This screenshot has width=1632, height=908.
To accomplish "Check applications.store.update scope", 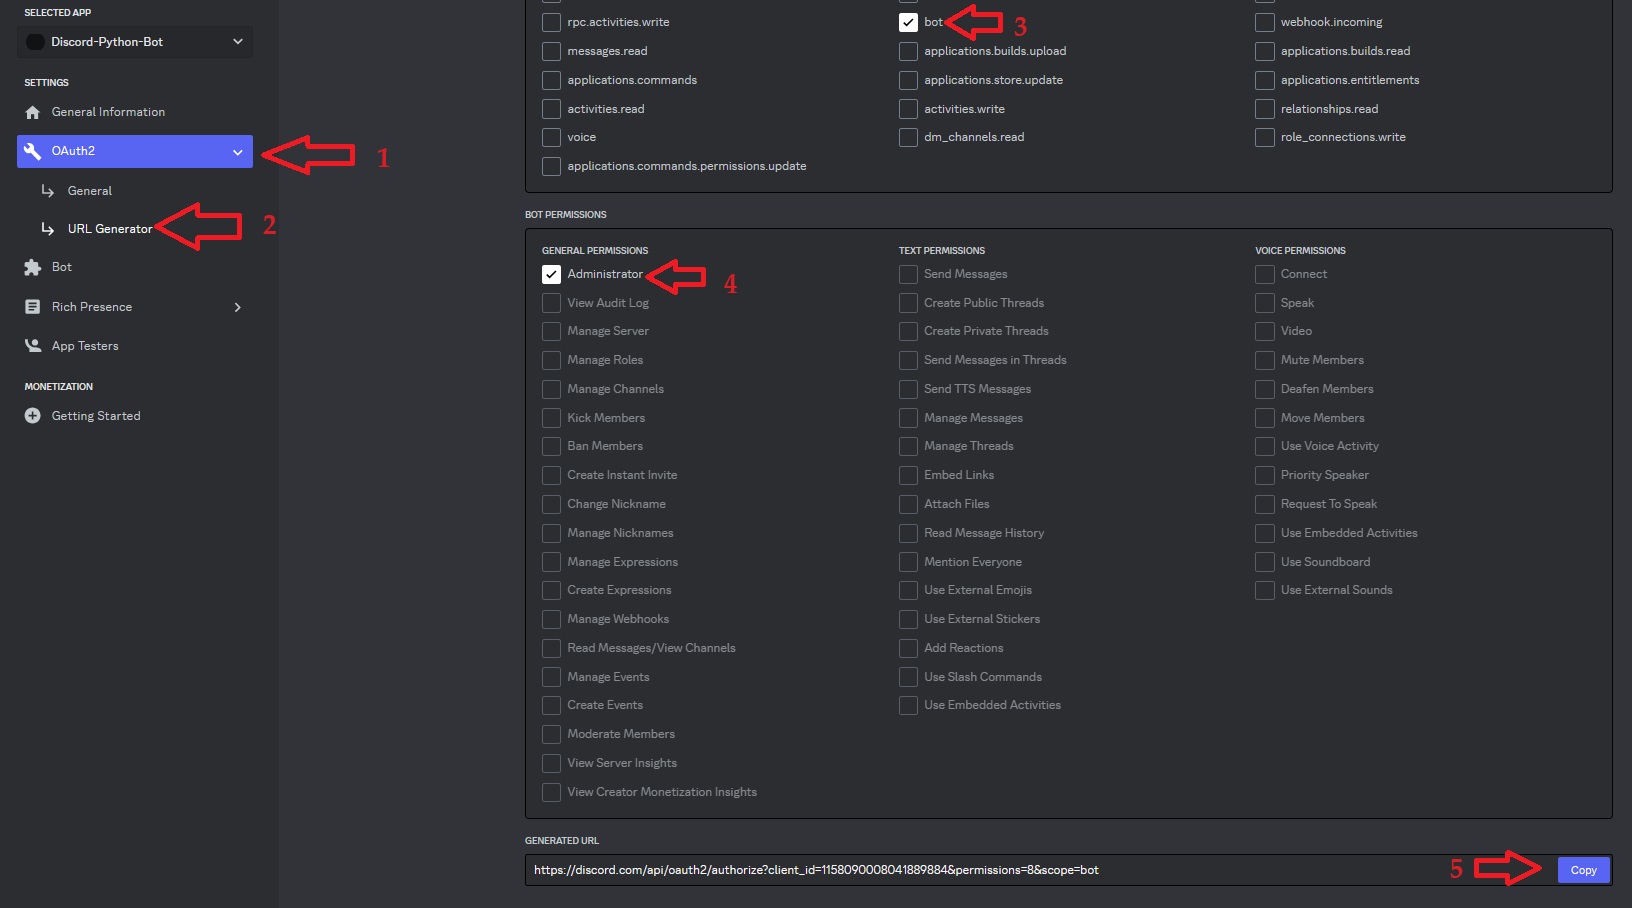I will (x=908, y=80).
